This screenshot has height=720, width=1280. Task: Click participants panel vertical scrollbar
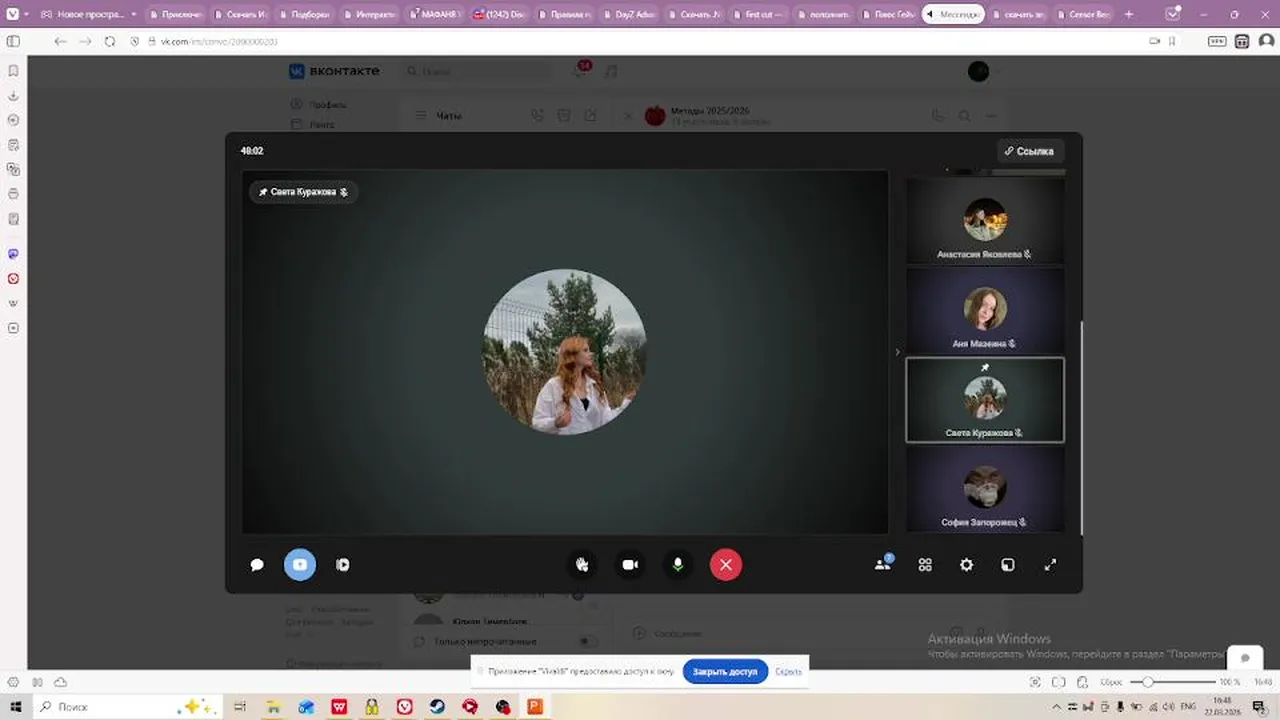point(1082,430)
